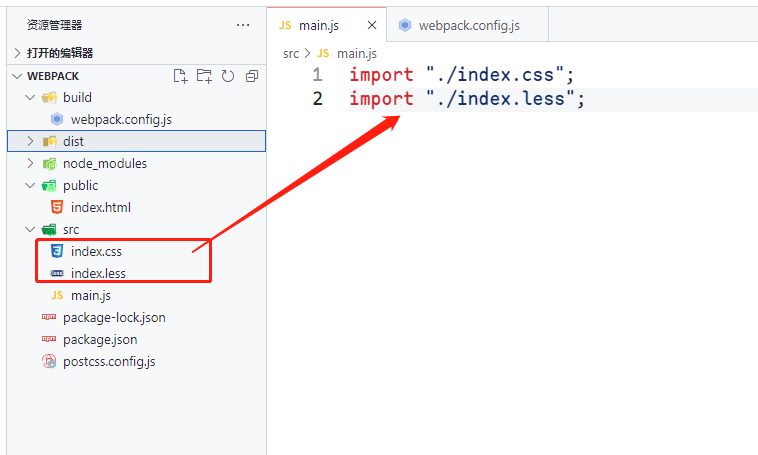This screenshot has height=455, width=758.
Task: Click the public folder icon
Action: tap(49, 186)
